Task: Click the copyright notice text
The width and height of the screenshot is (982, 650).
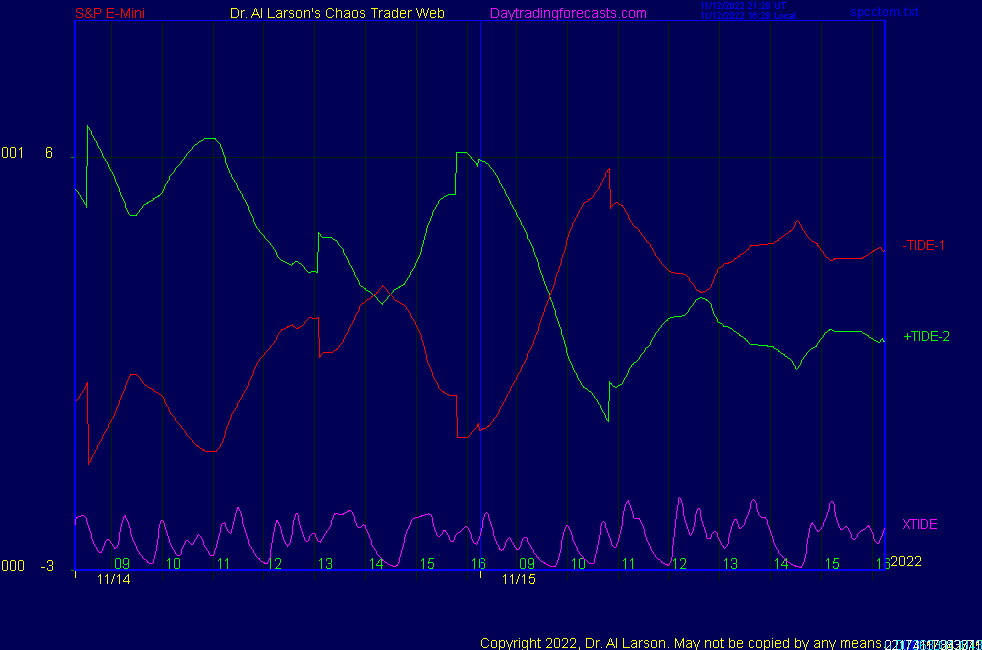Action: click(680, 642)
